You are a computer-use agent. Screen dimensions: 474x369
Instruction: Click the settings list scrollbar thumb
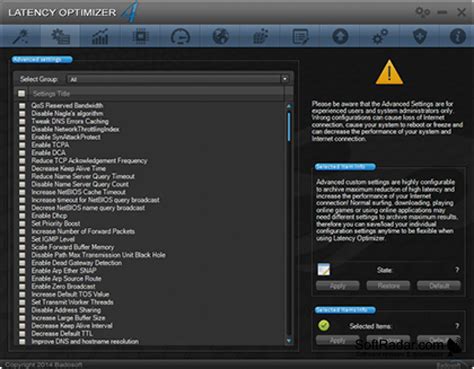click(289, 127)
